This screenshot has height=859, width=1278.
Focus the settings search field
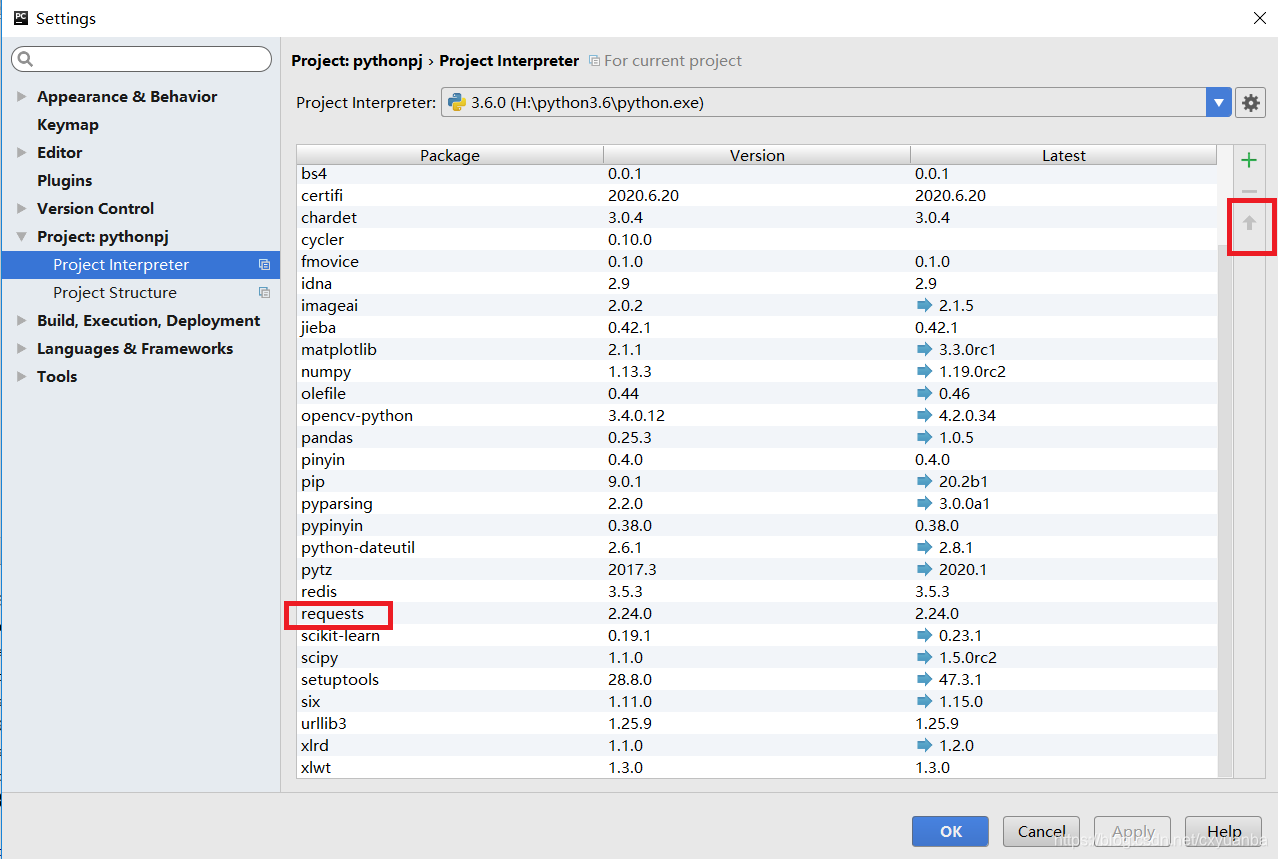coord(141,59)
